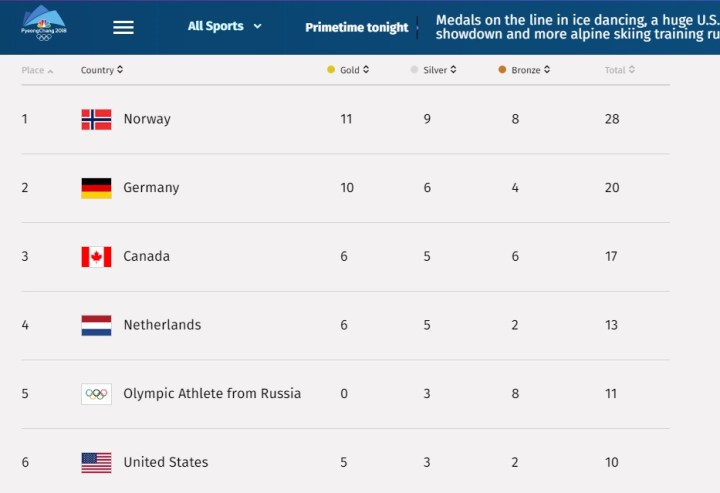Viewport: 720px width, 493px height.
Task: Open the Norway country link
Action: (147, 119)
